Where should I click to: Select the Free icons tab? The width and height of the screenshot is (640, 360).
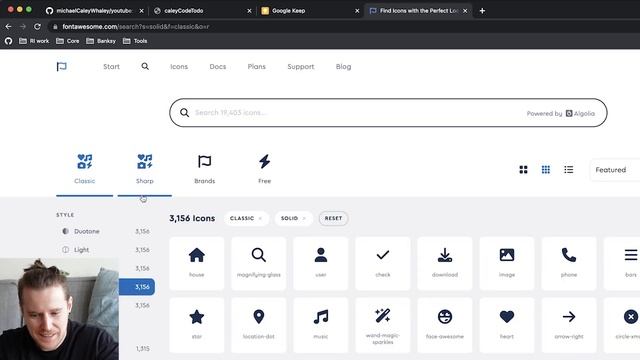pyautogui.click(x=264, y=170)
